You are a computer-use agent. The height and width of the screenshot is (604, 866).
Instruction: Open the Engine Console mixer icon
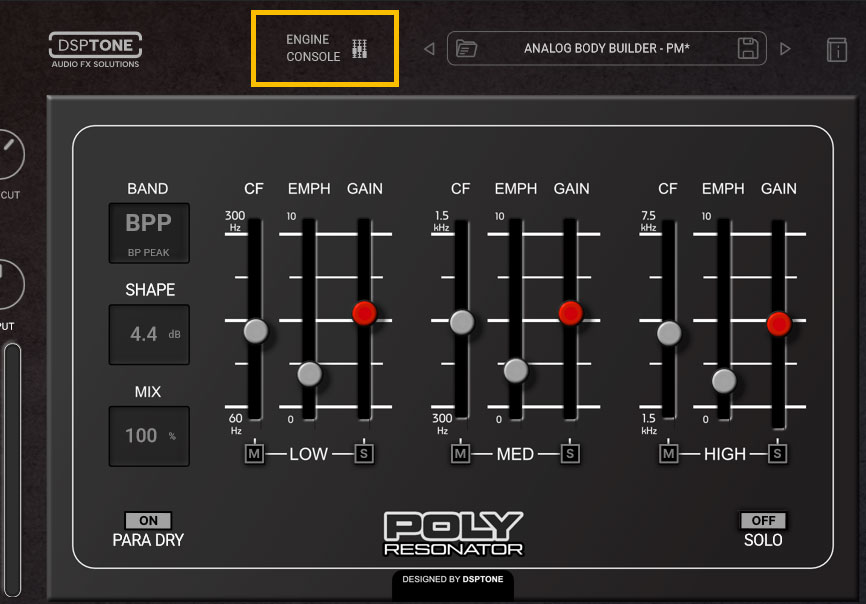coord(360,49)
